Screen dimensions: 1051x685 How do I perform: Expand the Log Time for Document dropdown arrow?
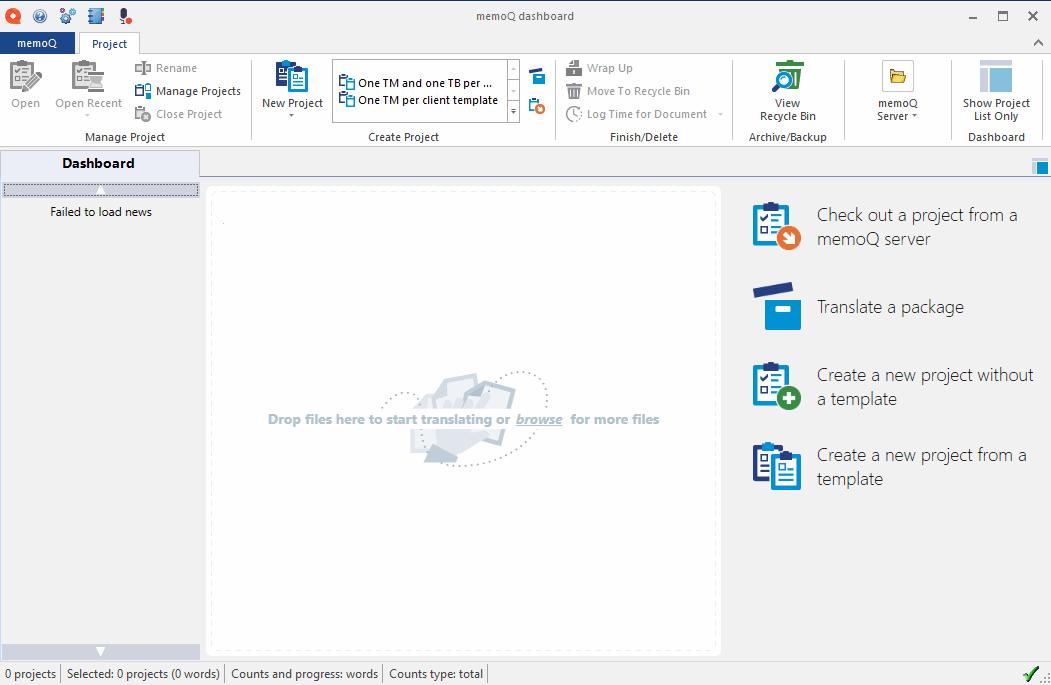coord(721,114)
